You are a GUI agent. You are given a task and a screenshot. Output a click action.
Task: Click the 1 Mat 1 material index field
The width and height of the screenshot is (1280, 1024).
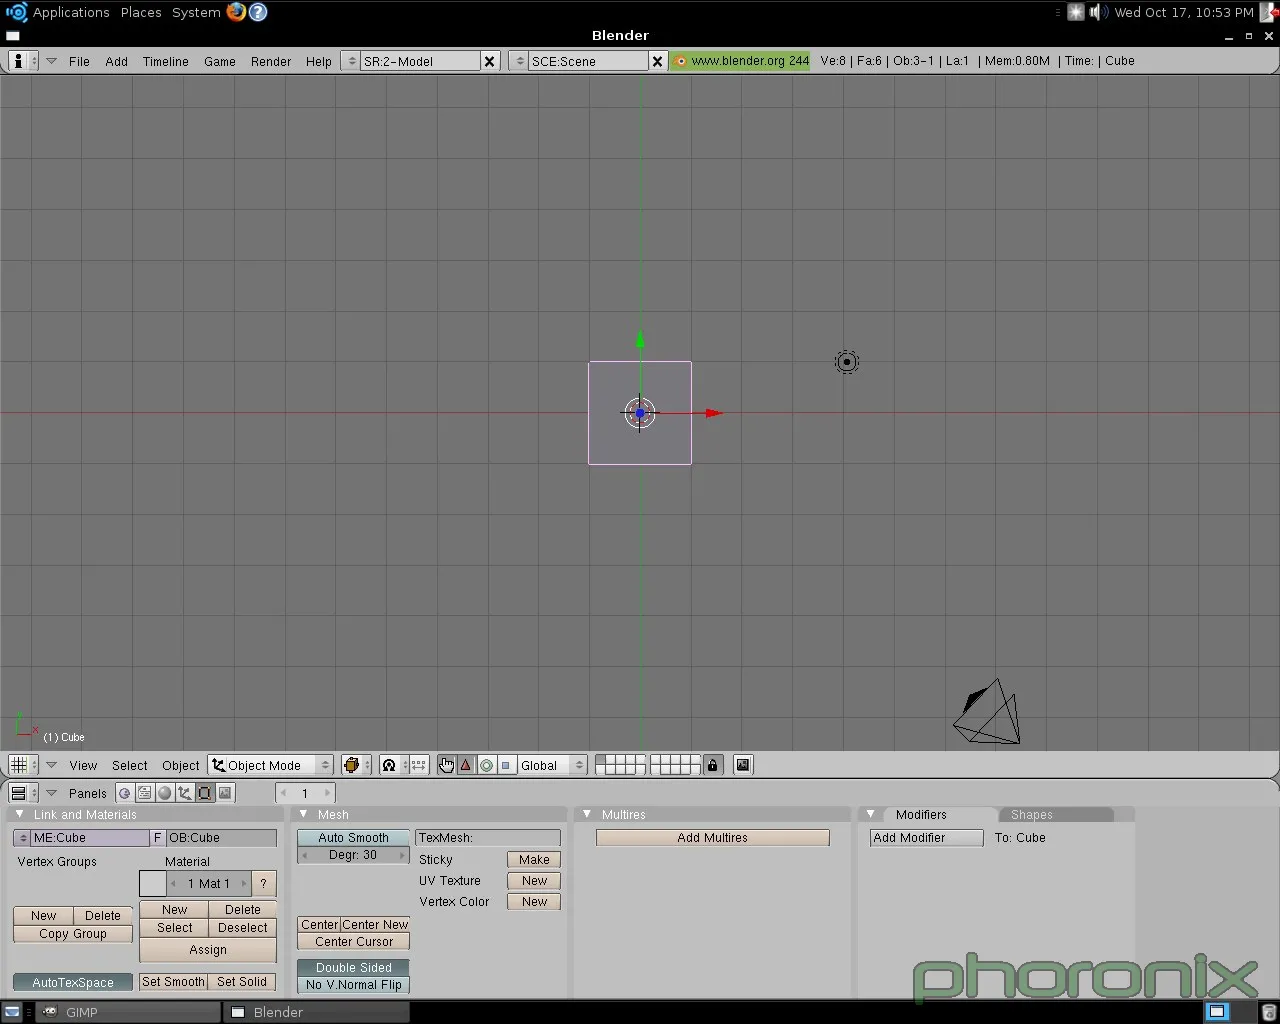209,884
